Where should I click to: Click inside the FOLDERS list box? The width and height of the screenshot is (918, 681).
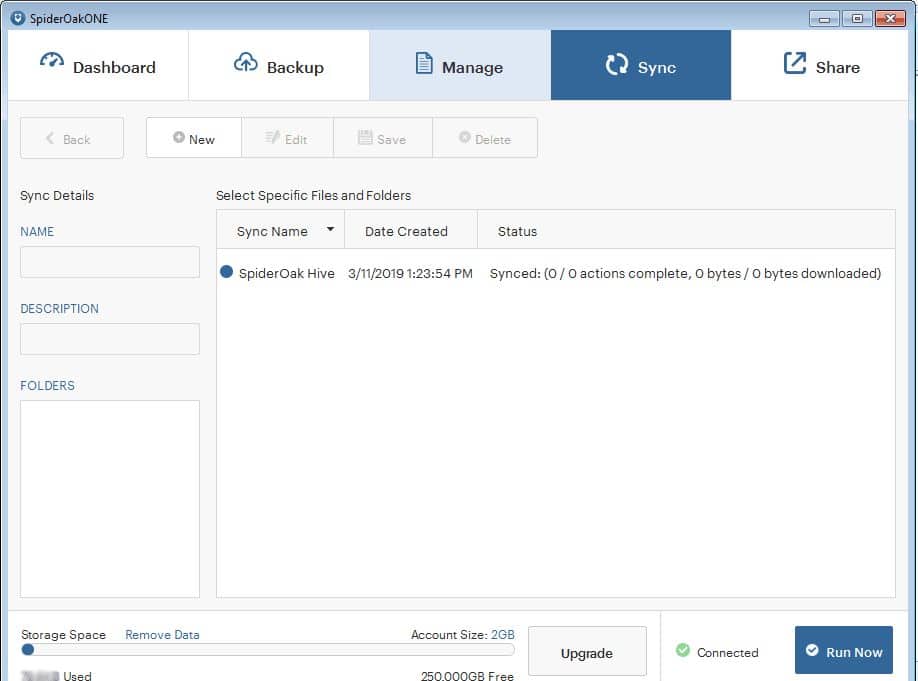[110, 499]
